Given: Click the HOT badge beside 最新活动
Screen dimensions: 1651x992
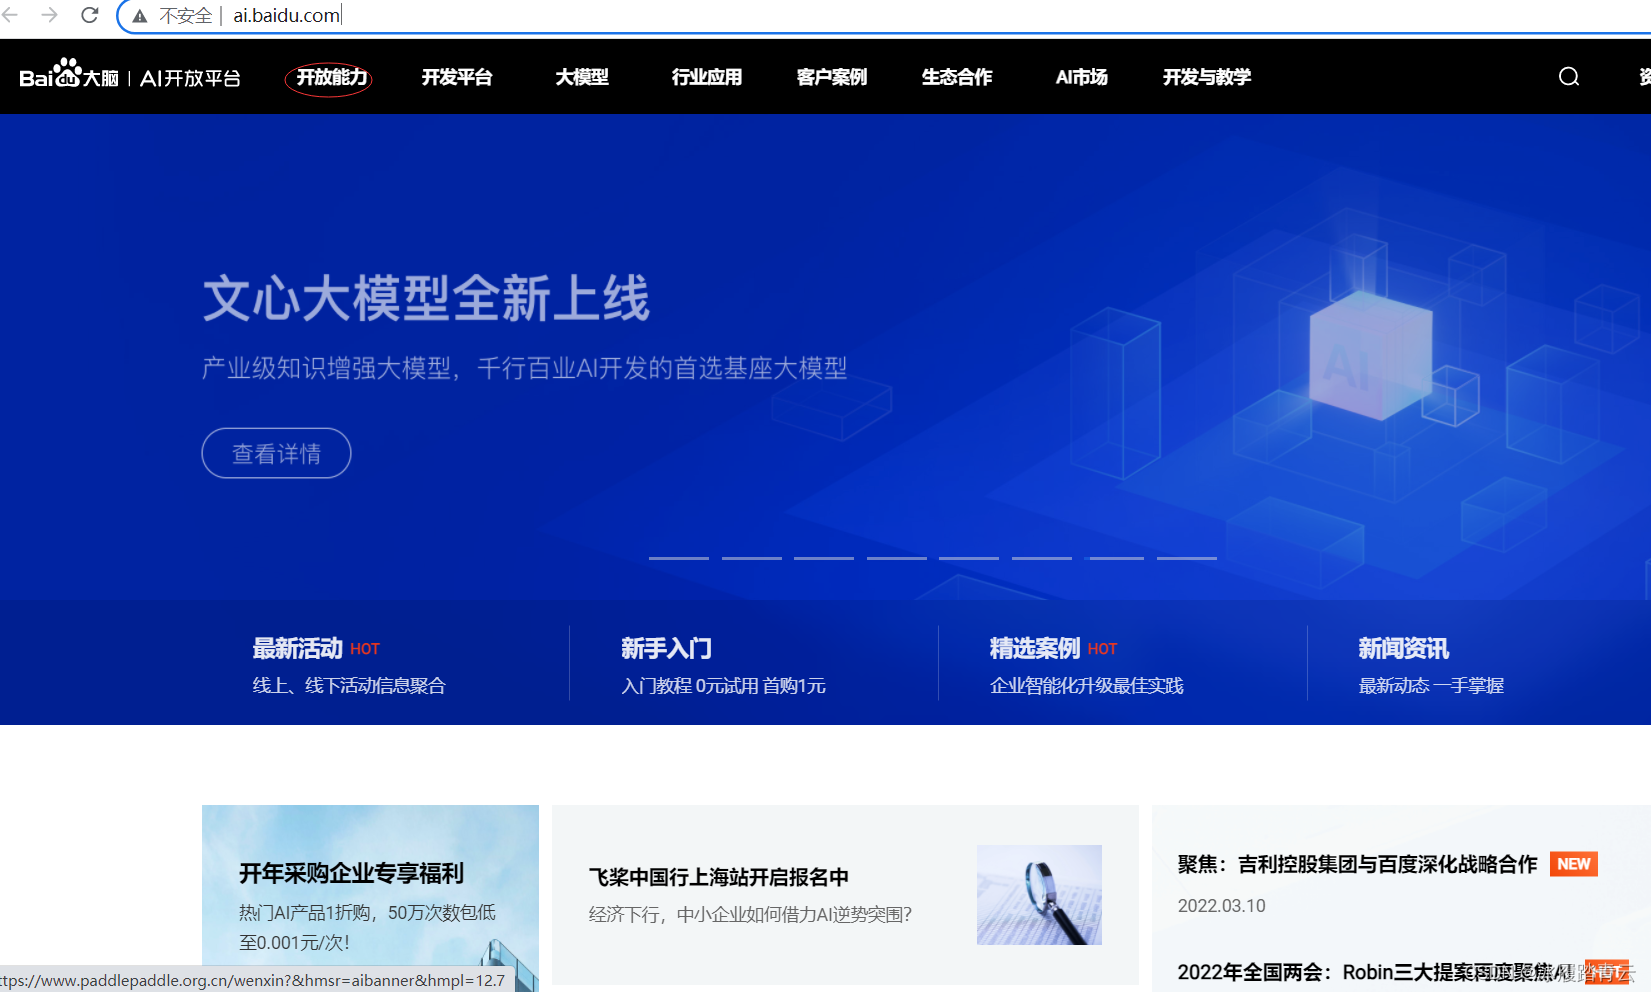Looking at the screenshot, I should [365, 648].
